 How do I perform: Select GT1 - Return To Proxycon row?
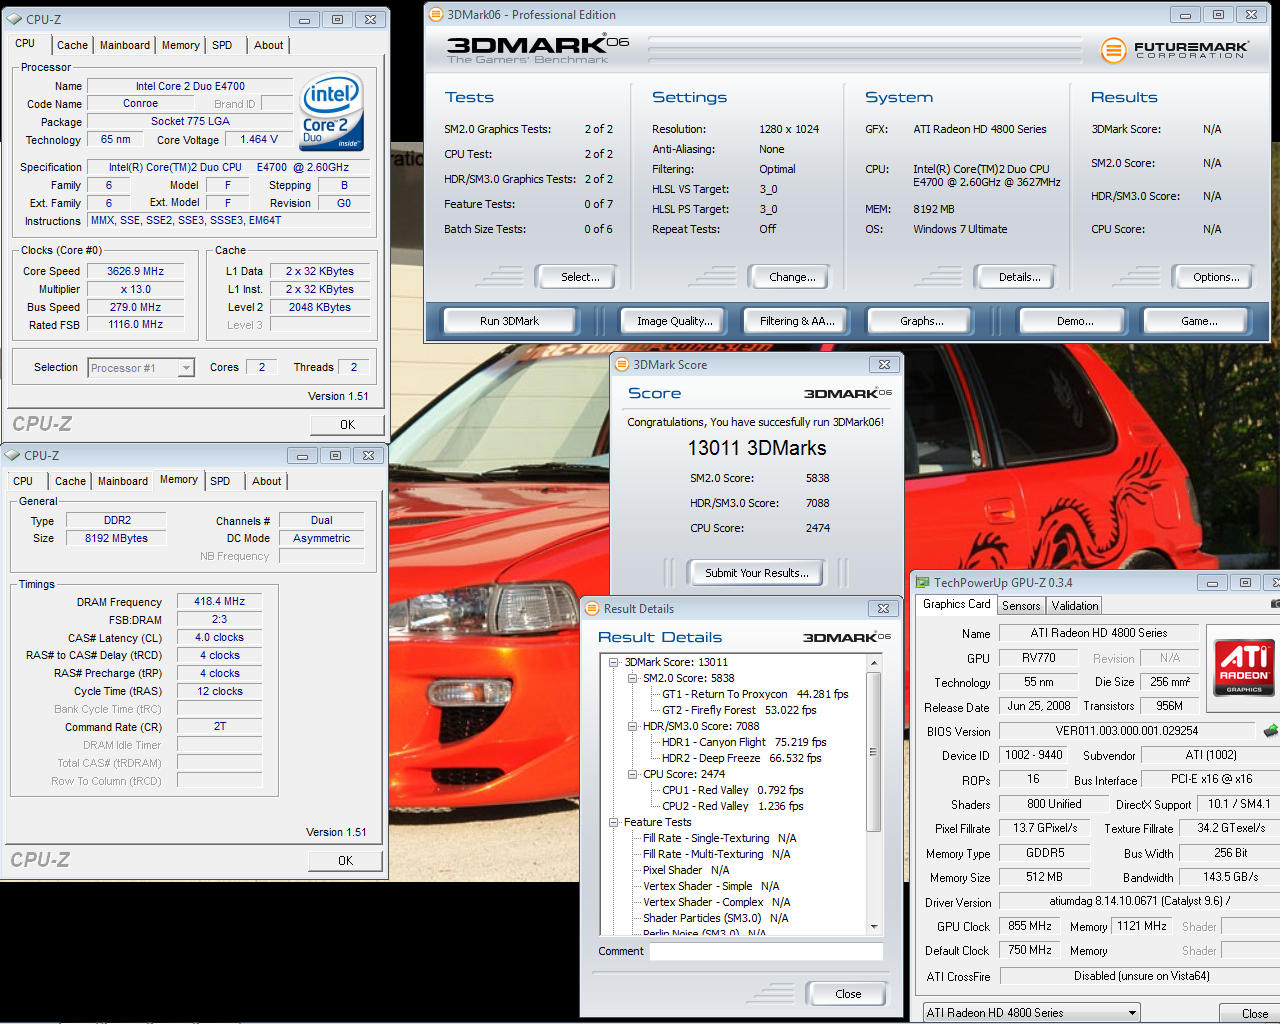[755, 694]
